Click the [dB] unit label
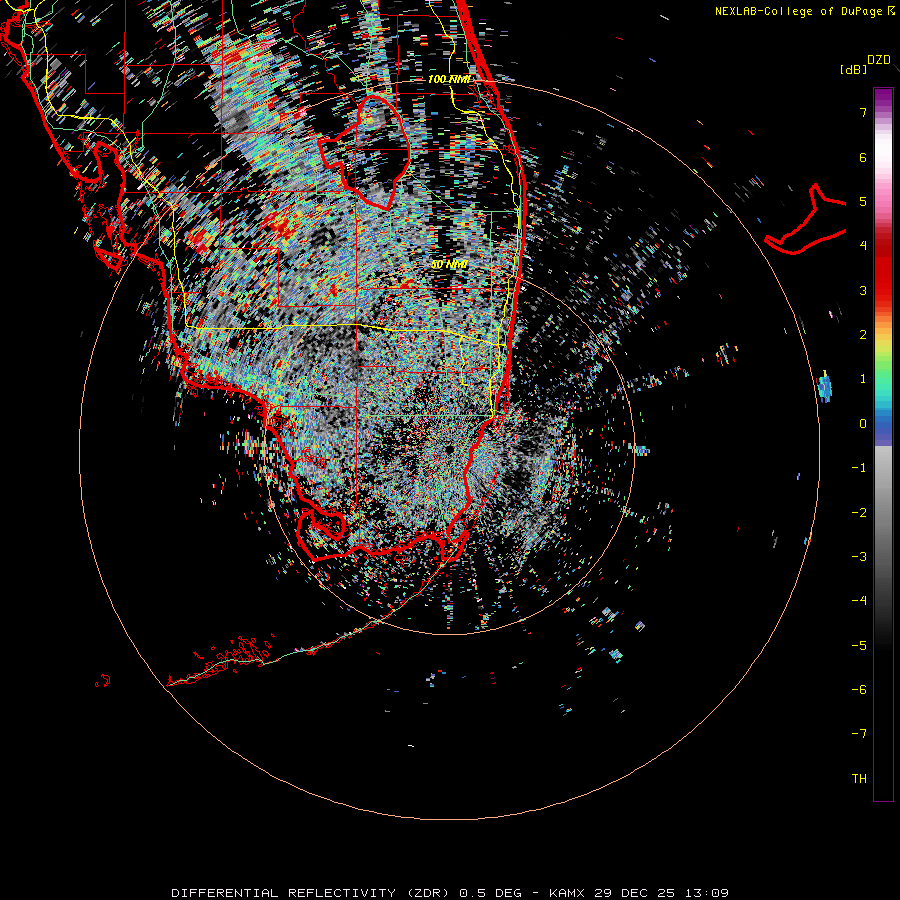900x900 pixels. pyautogui.click(x=853, y=69)
